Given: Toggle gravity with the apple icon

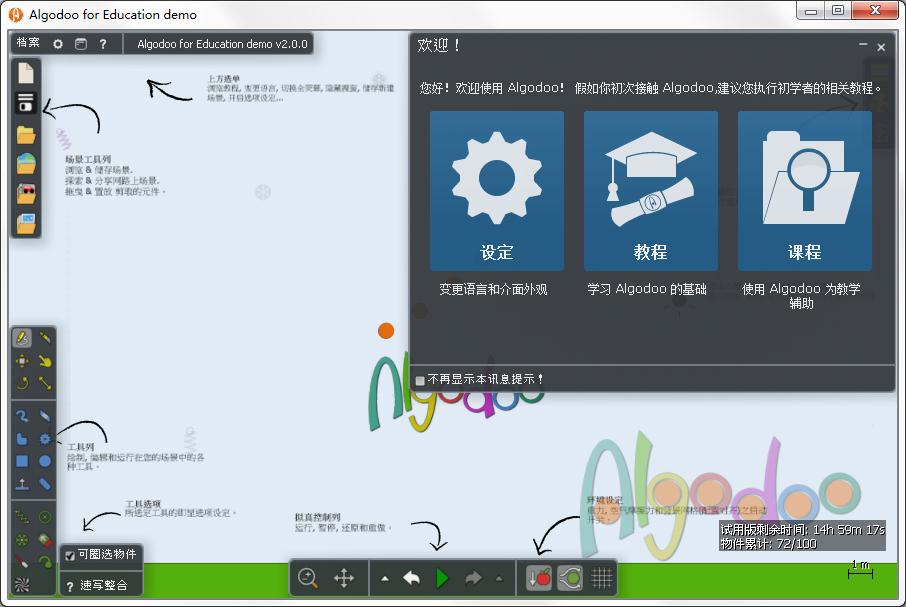Looking at the screenshot, I should point(539,578).
